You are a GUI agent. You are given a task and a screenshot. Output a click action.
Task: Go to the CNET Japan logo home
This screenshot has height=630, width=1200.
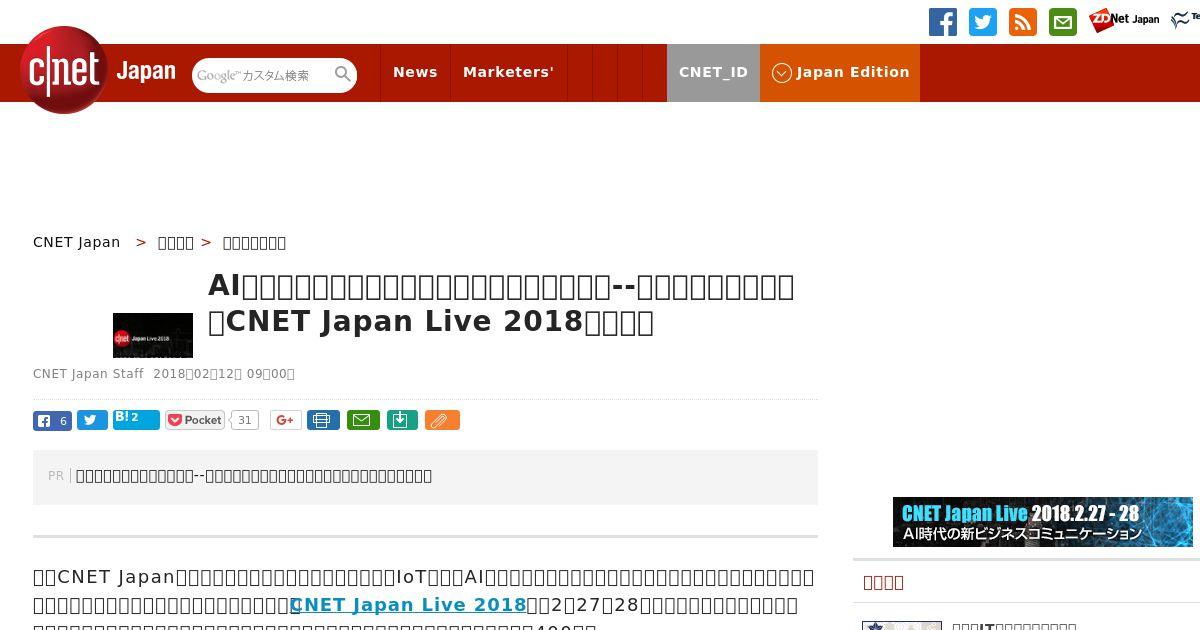[x=97, y=70]
